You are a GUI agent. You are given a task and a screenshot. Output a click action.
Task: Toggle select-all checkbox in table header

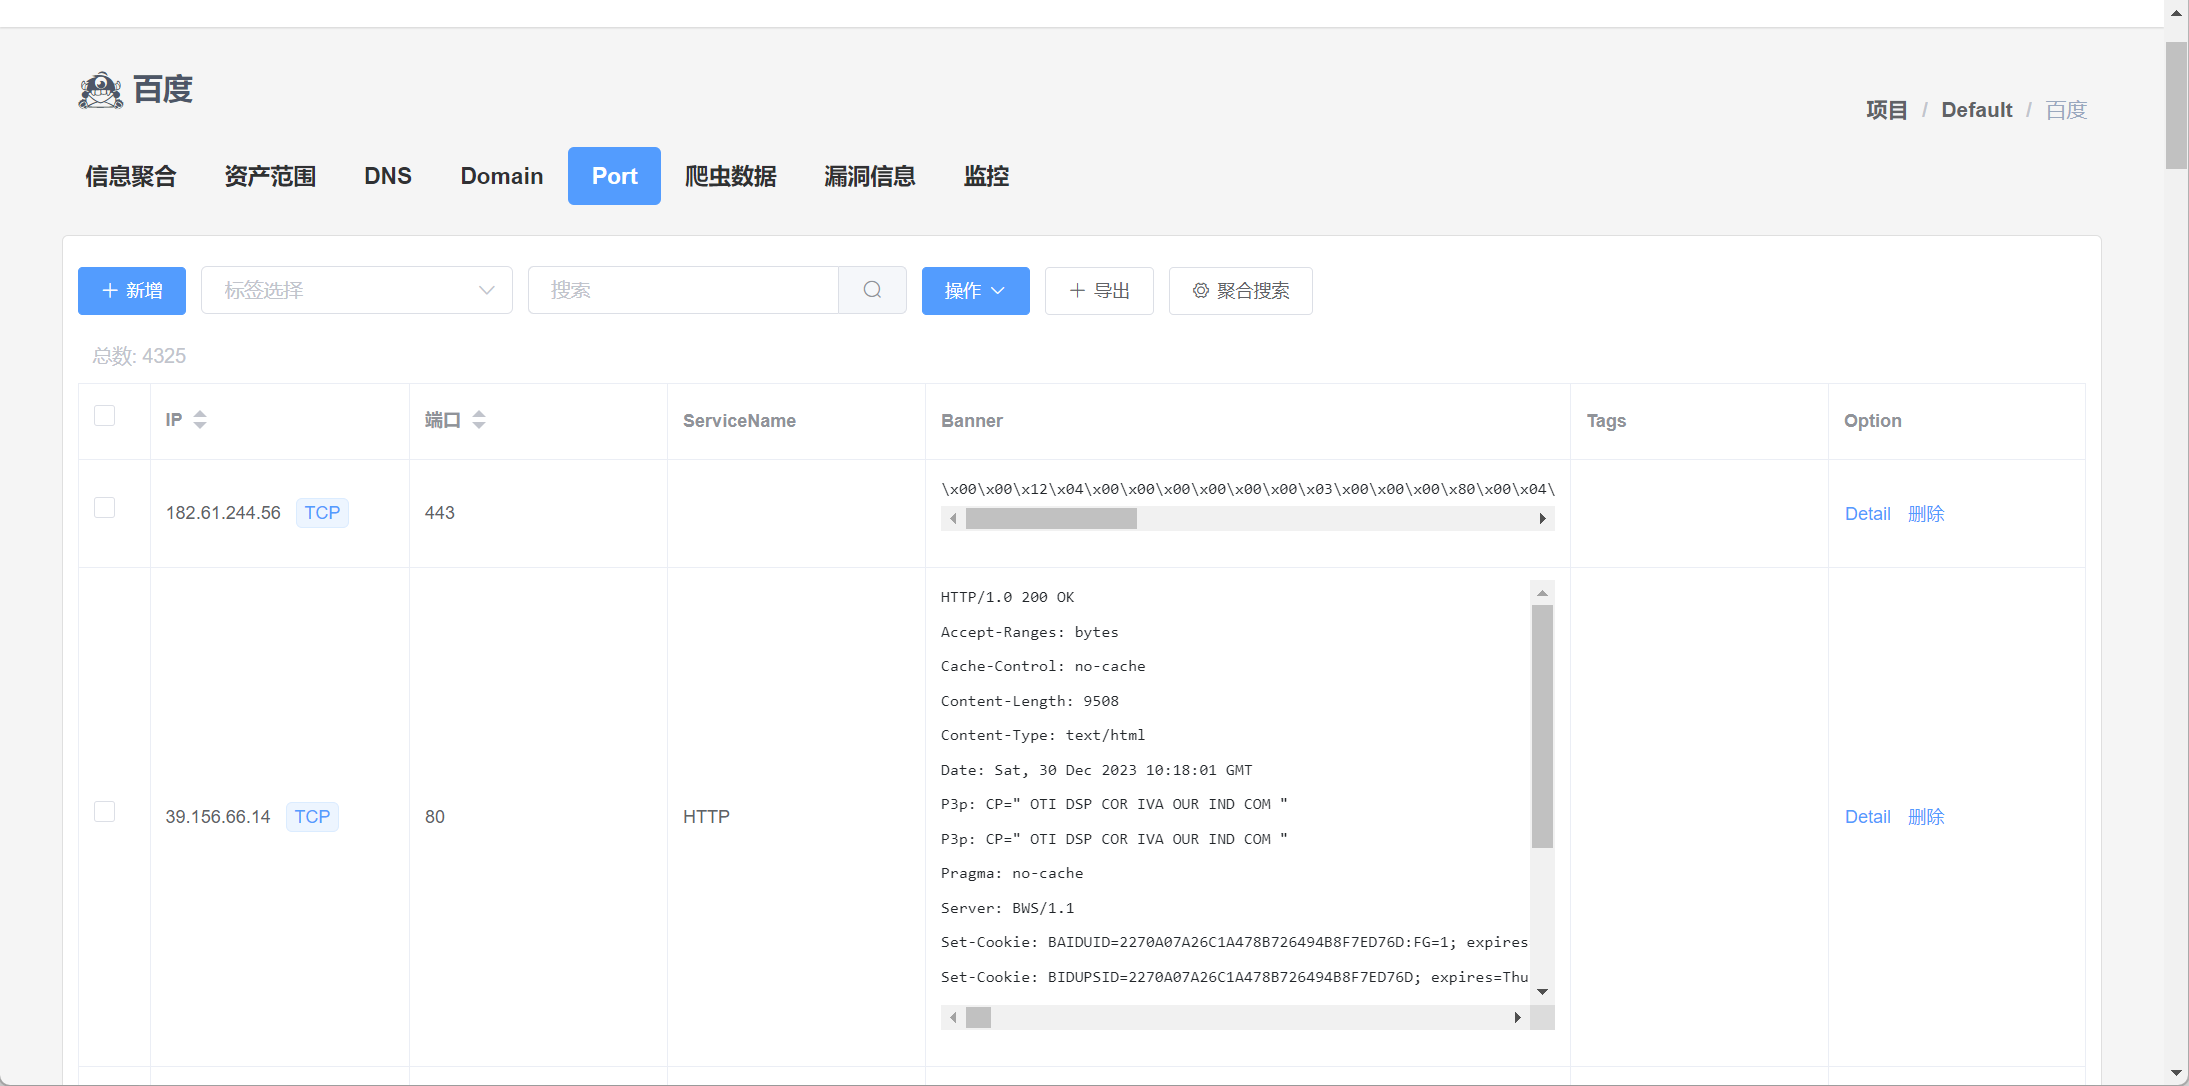(x=104, y=415)
